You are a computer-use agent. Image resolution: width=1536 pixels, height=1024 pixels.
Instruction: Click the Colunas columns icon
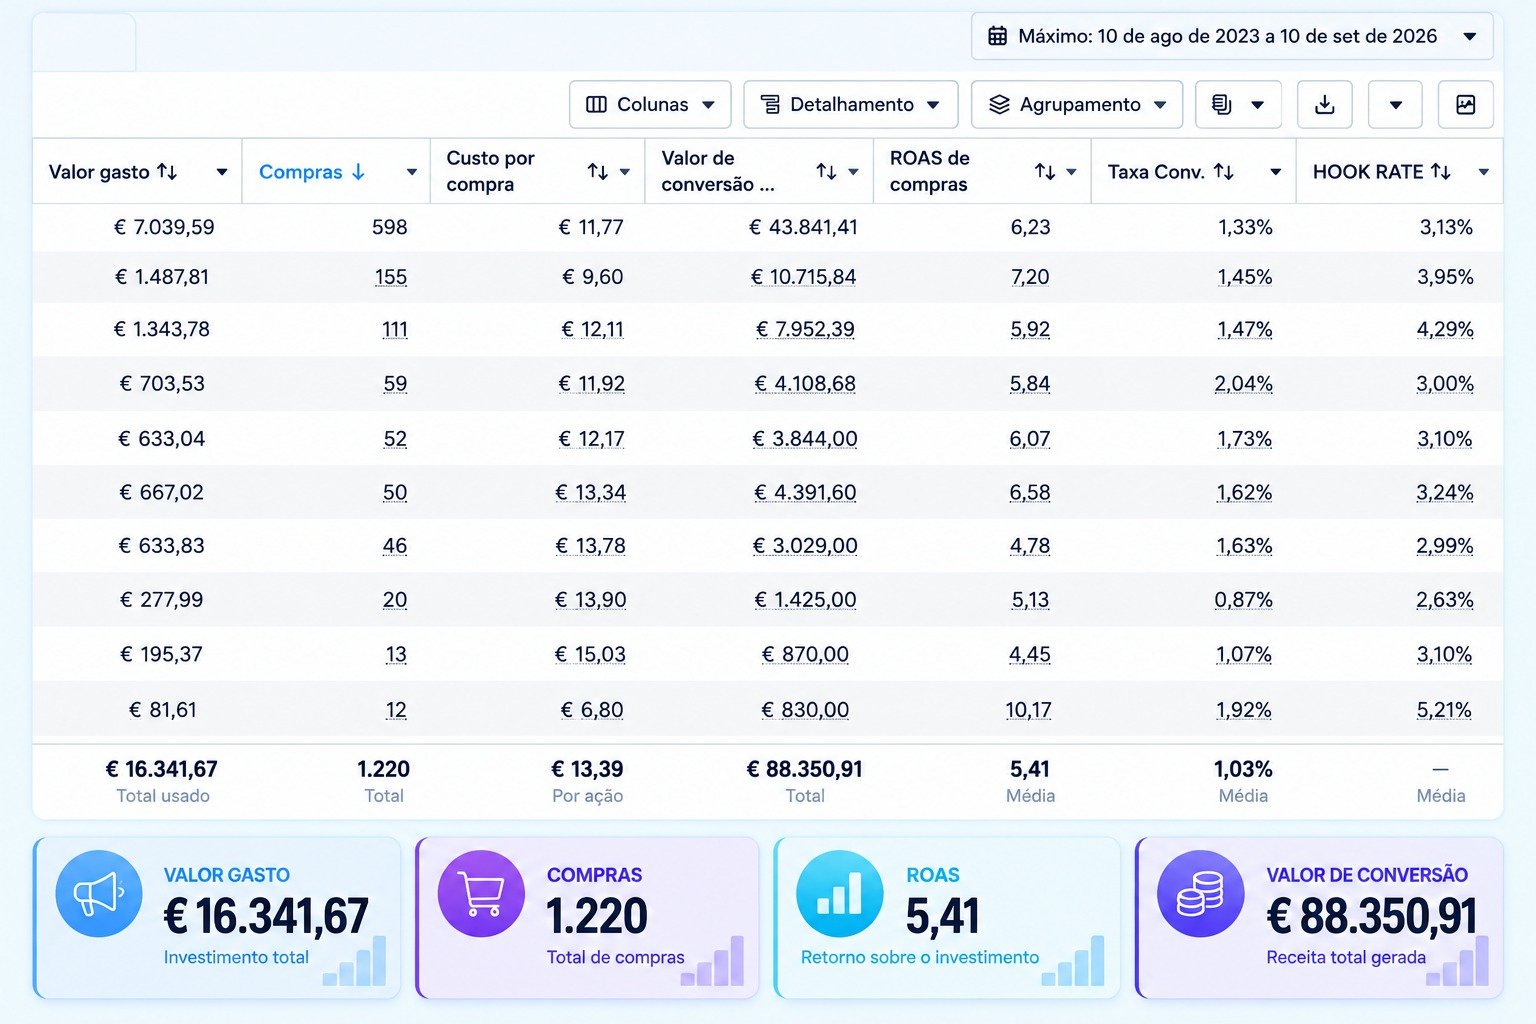tap(596, 104)
